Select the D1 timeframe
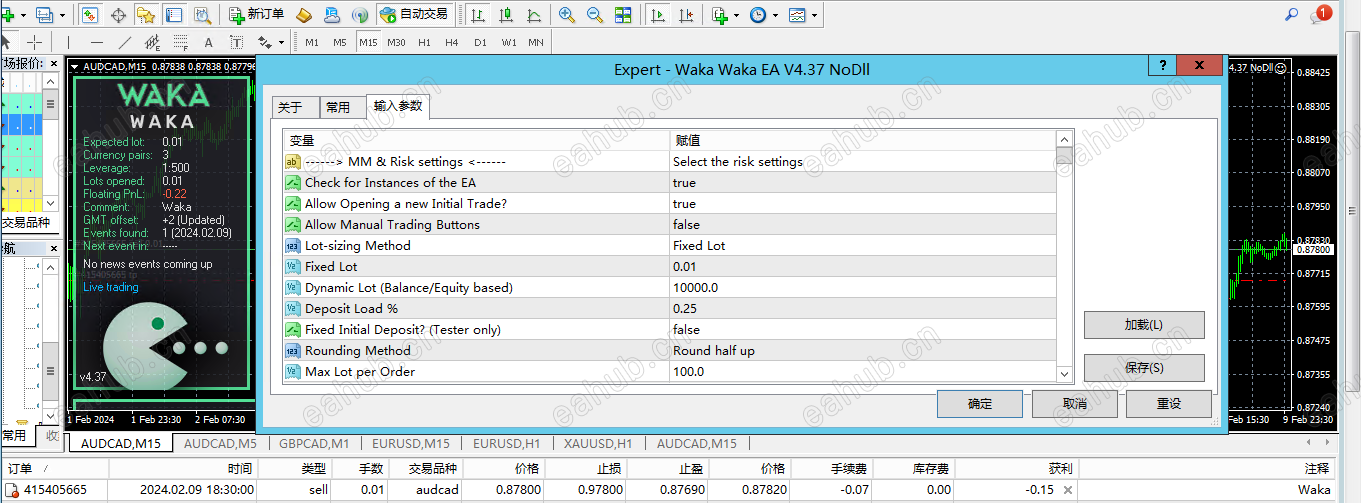 (480, 42)
